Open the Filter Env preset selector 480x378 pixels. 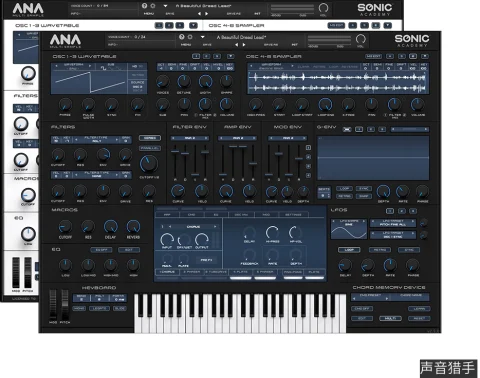[x=190, y=138]
